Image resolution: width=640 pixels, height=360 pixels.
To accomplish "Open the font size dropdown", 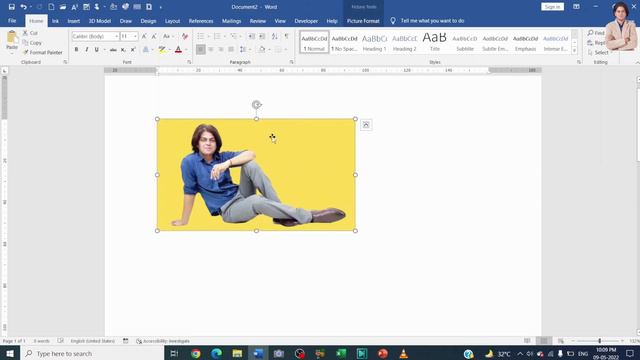I will [135, 36].
